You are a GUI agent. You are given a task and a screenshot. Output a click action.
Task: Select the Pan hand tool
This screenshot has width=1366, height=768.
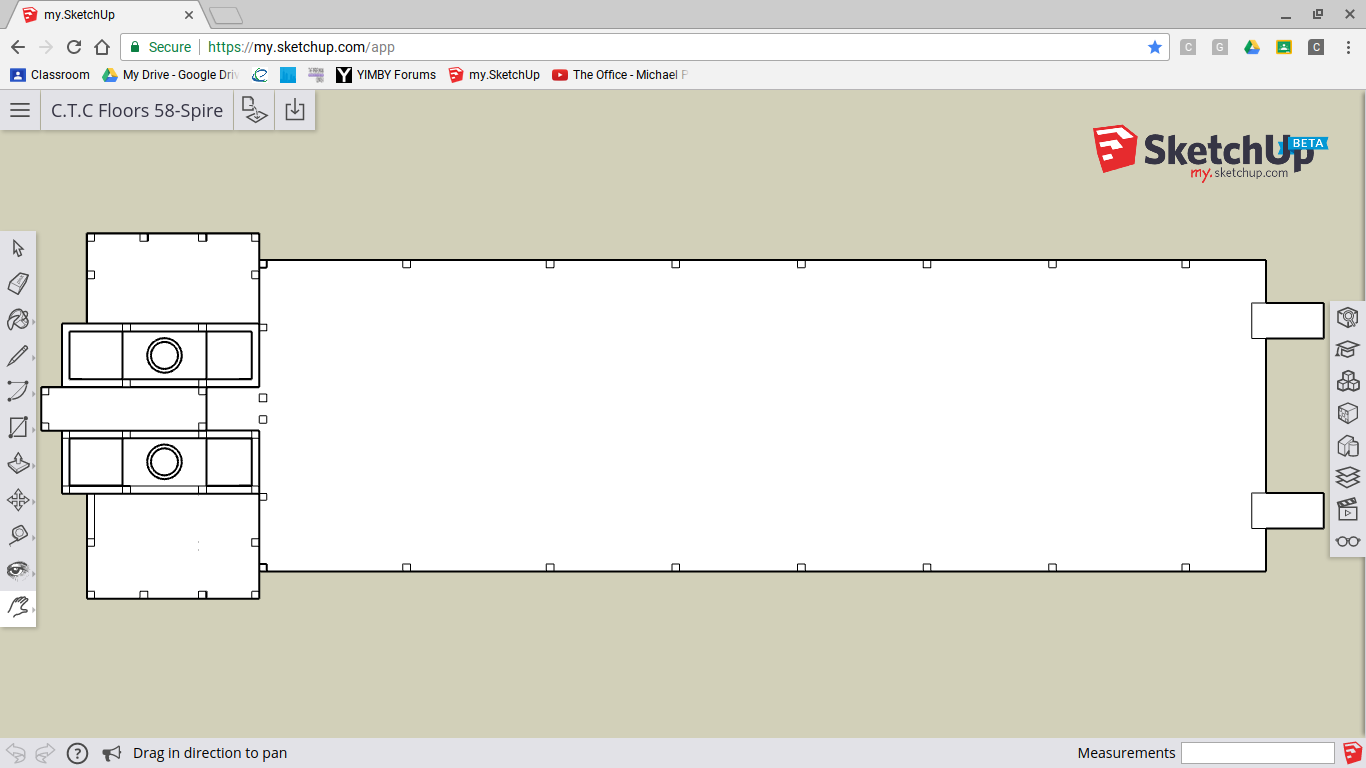click(18, 607)
